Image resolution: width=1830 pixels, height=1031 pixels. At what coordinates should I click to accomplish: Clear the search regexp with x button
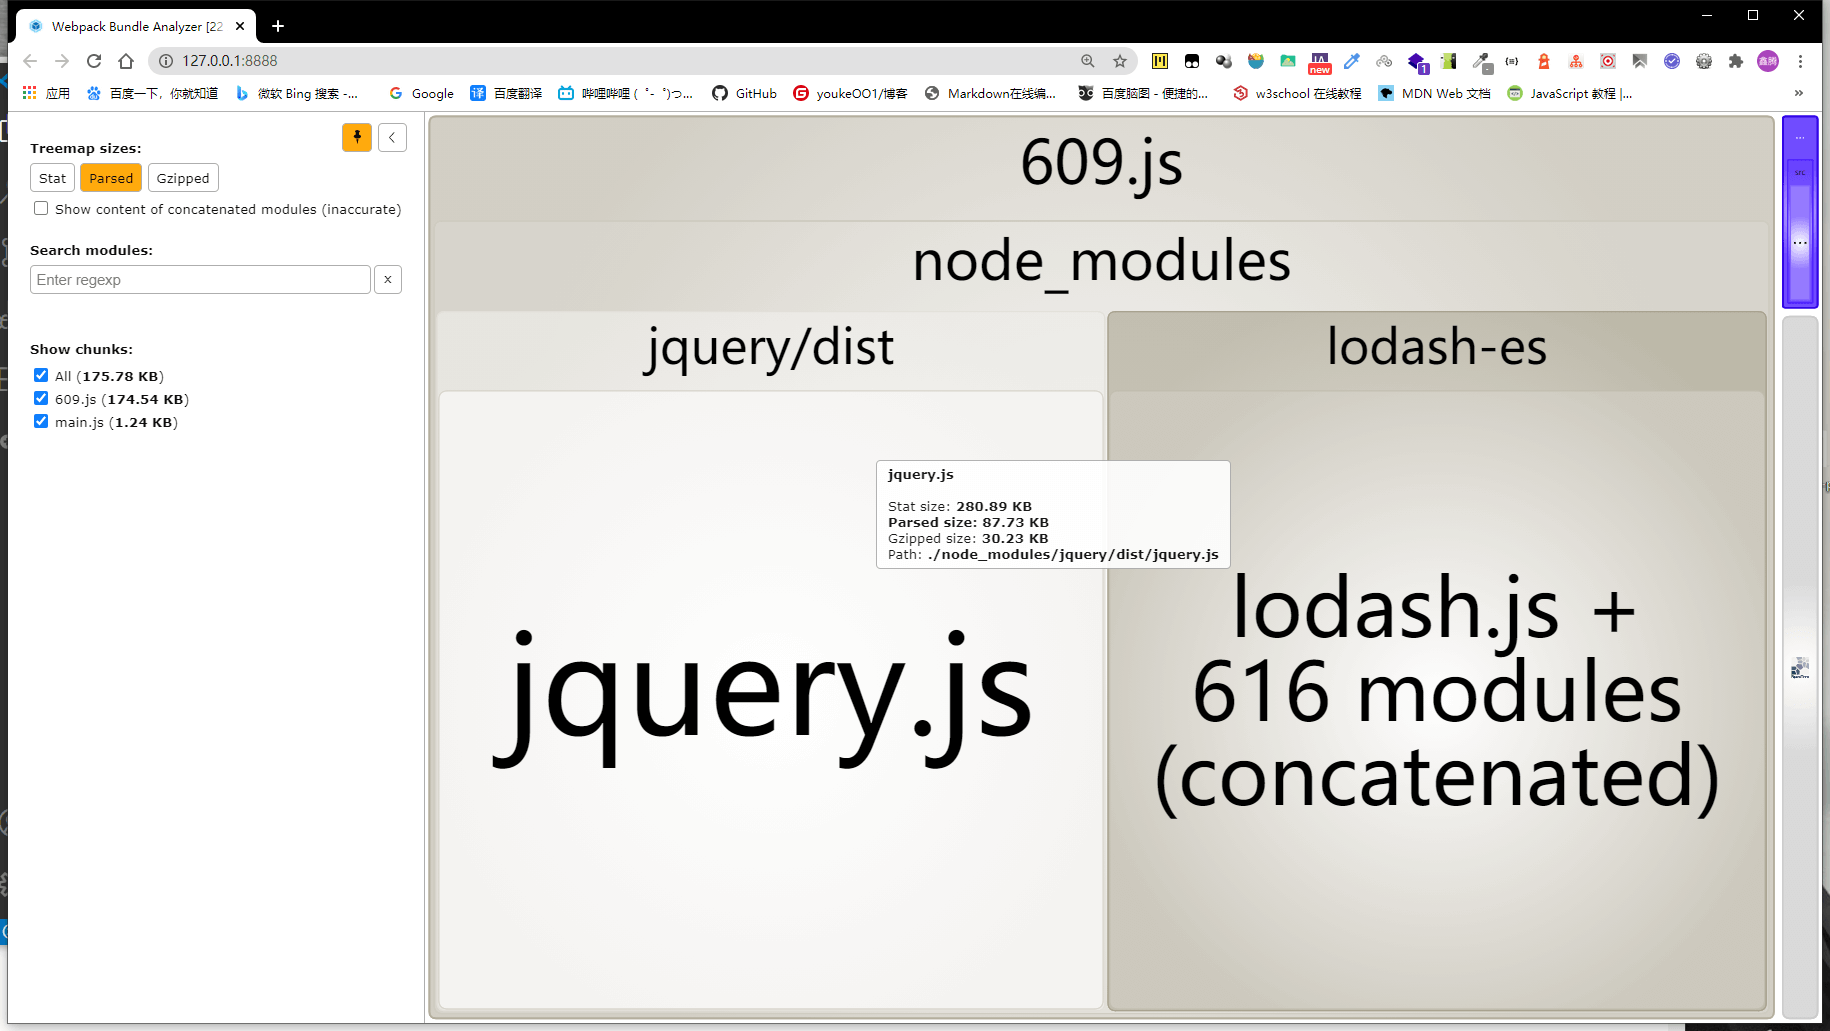point(388,279)
